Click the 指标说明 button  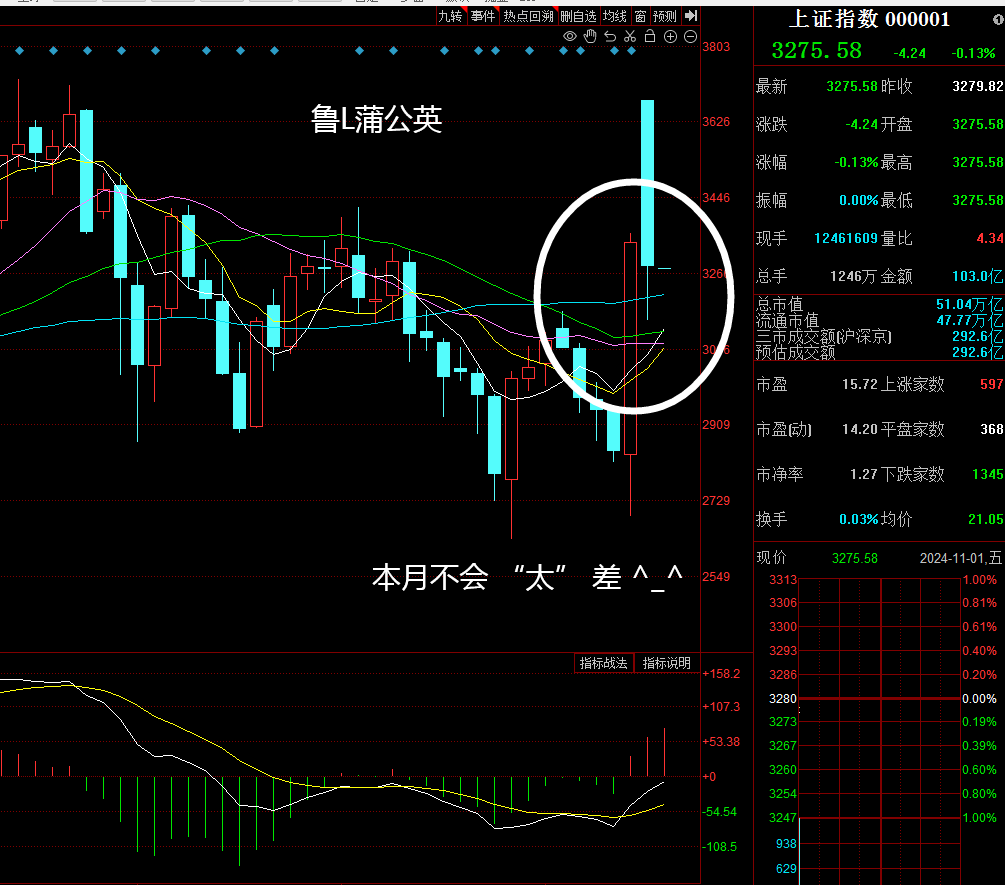(x=667, y=663)
